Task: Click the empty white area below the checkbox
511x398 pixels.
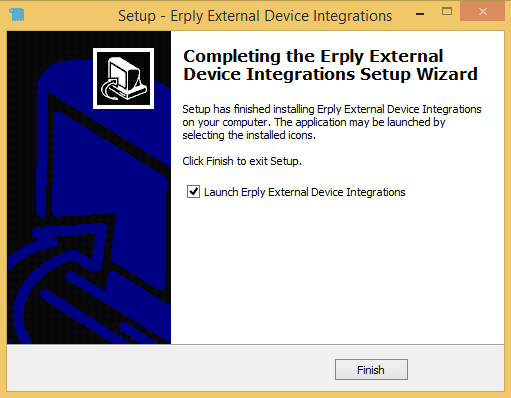Action: pos(337,270)
